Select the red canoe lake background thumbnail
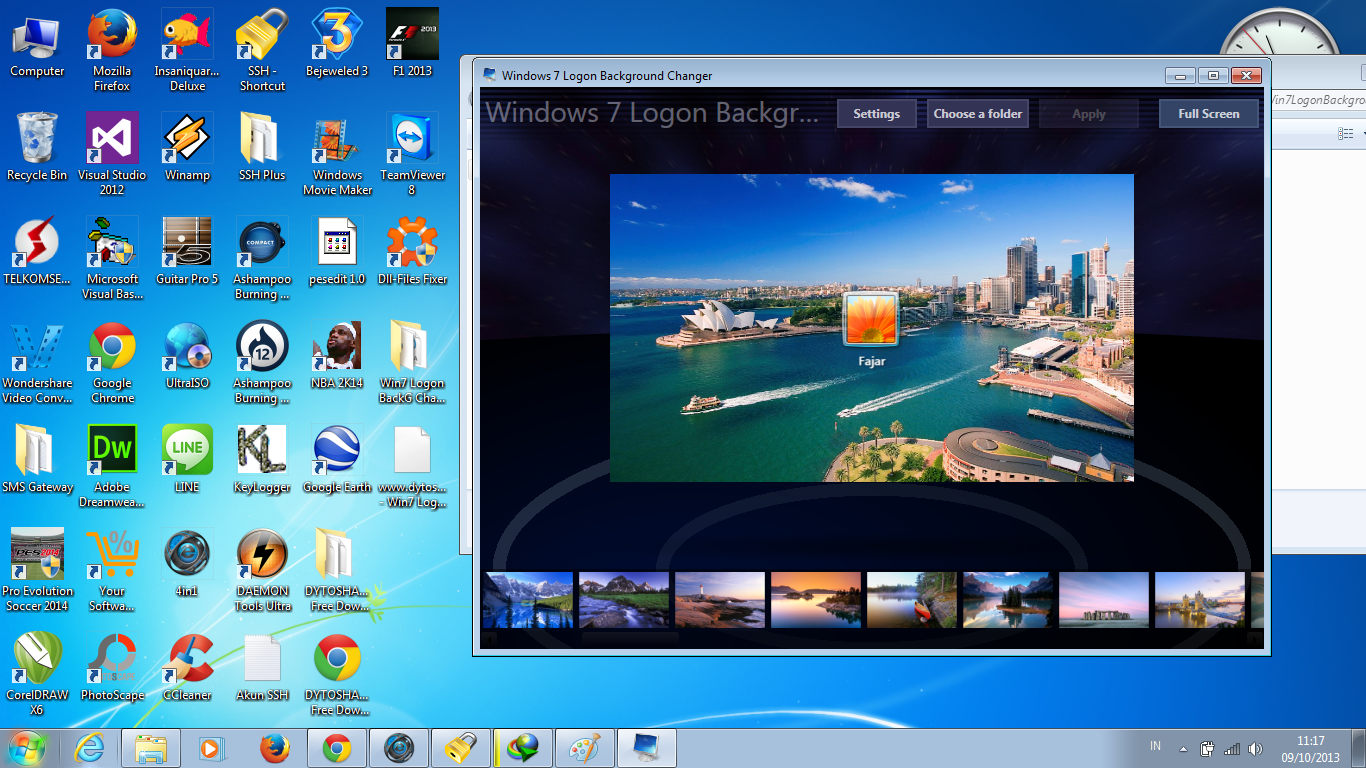This screenshot has height=768, width=1366. pyautogui.click(x=911, y=598)
